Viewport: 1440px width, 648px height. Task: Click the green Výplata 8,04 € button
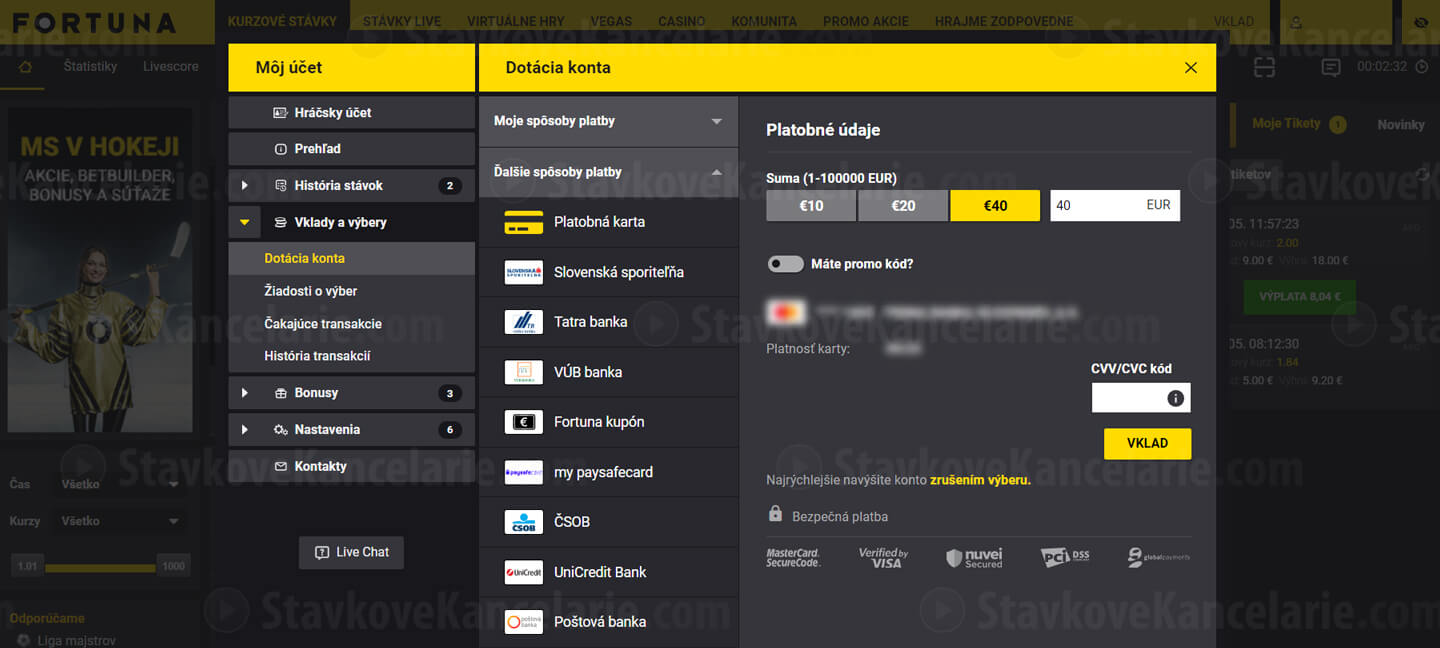(1300, 297)
